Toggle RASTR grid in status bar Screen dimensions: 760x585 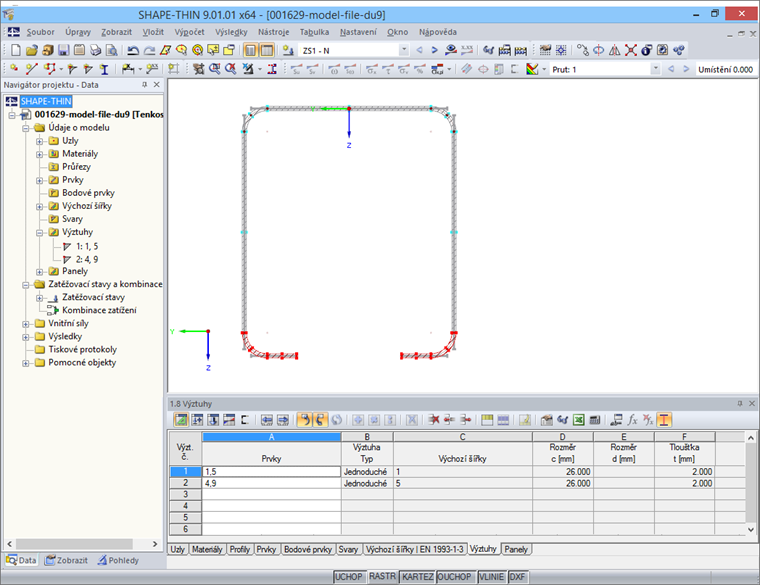pyautogui.click(x=382, y=576)
